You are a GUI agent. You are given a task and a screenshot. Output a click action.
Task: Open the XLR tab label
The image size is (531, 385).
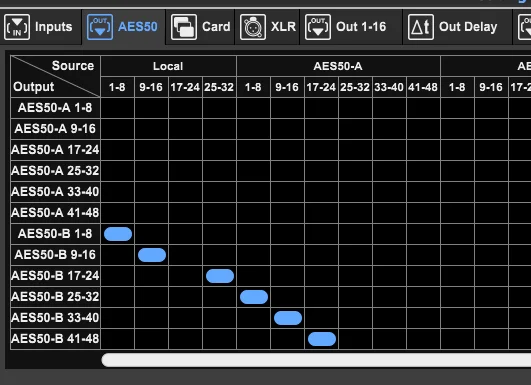[x=283, y=27]
